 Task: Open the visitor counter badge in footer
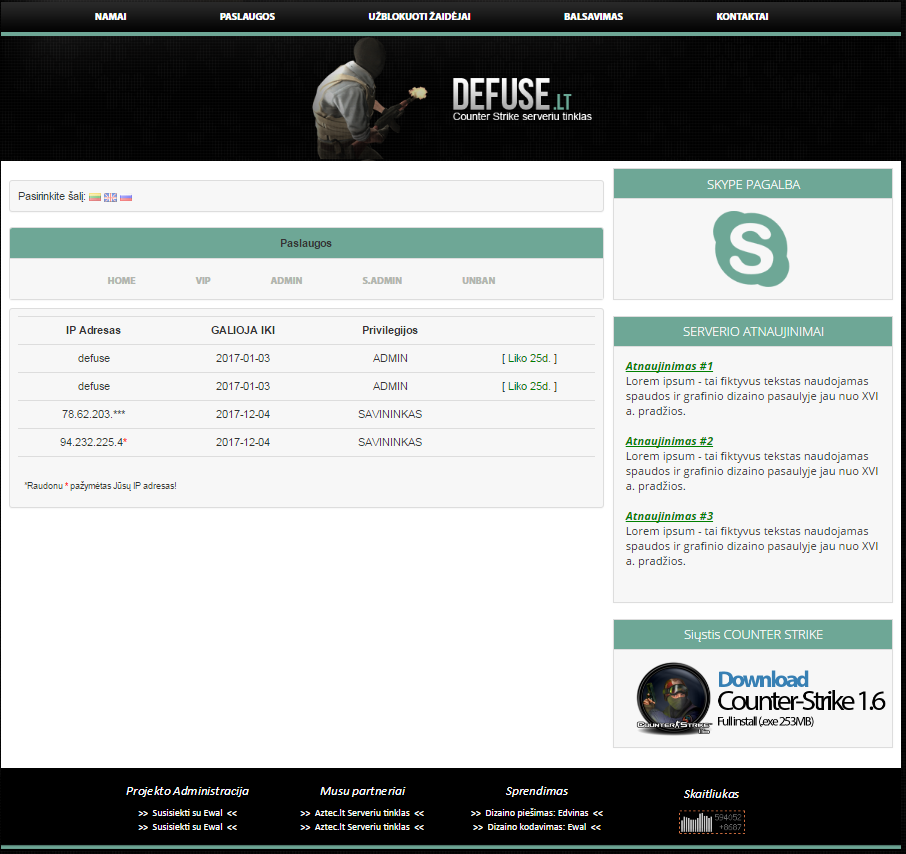pos(711,822)
